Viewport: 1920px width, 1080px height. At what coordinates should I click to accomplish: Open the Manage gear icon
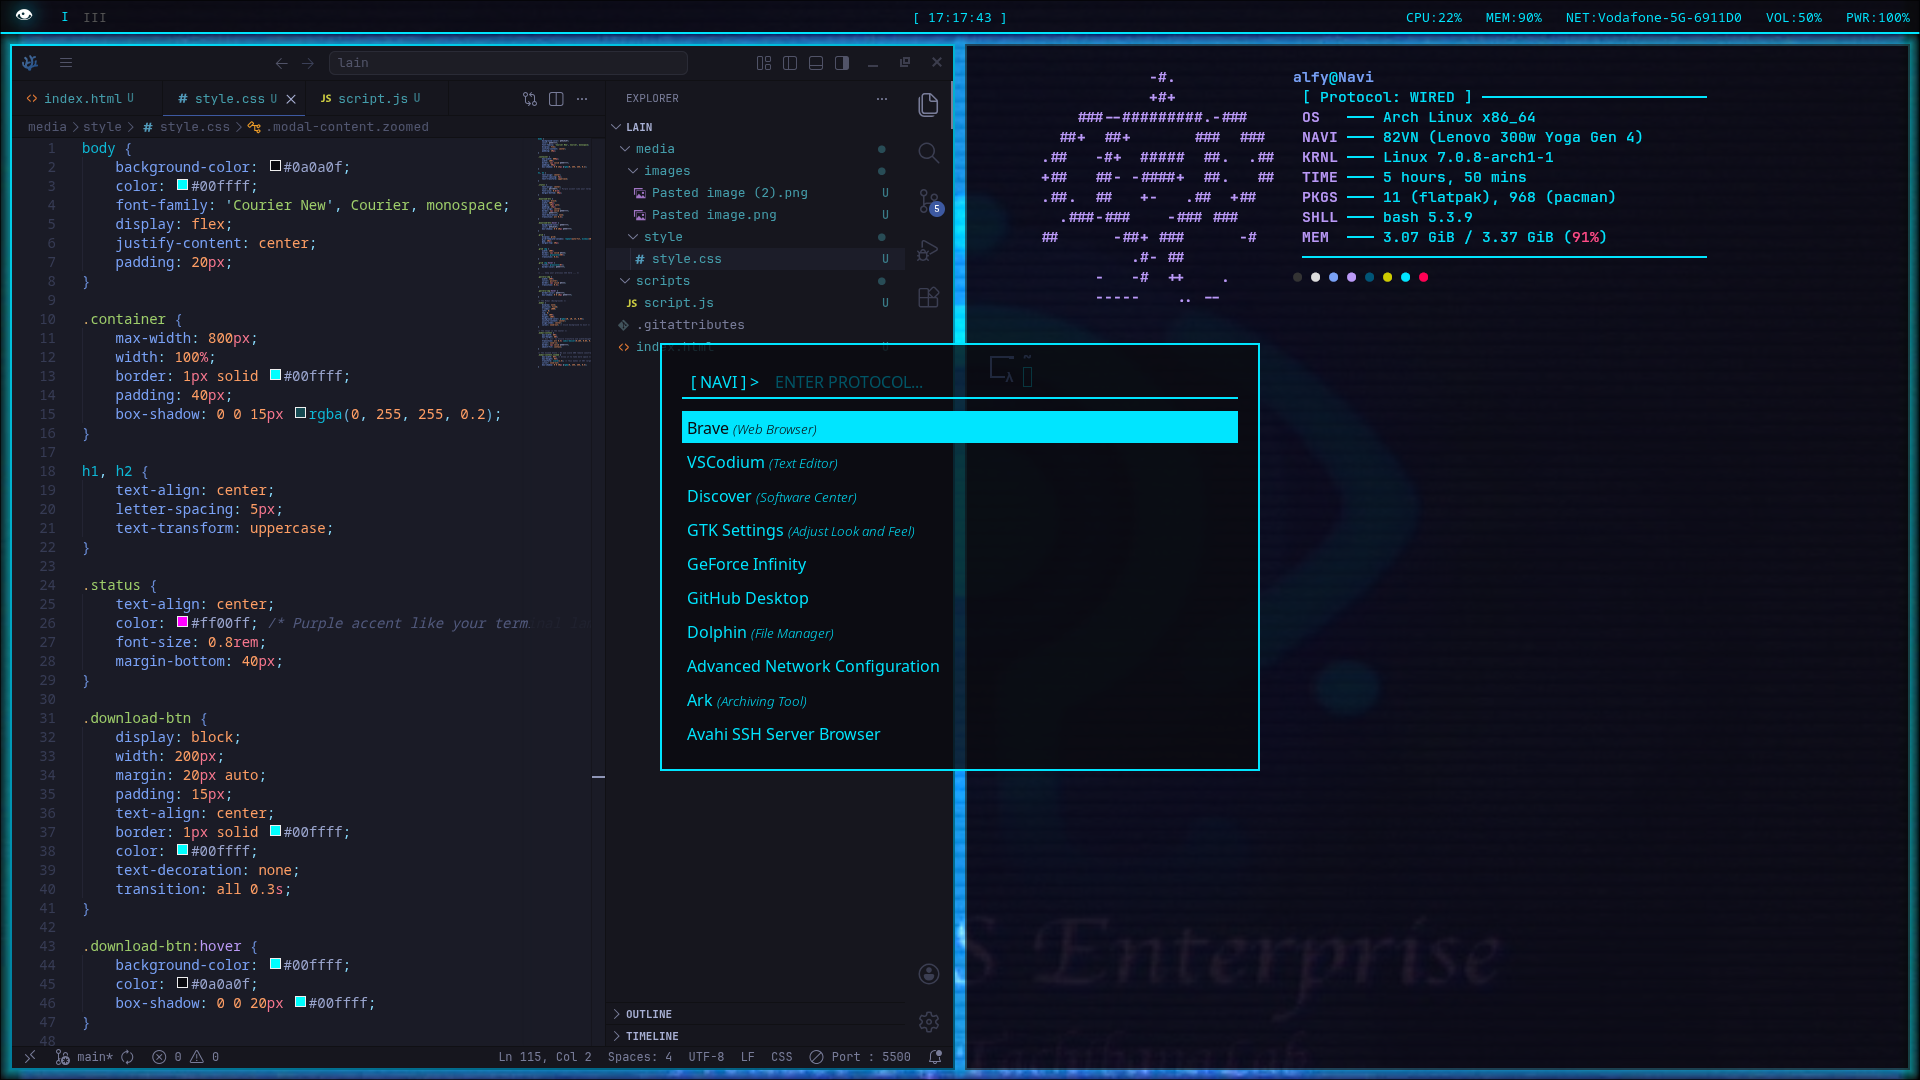(929, 1022)
